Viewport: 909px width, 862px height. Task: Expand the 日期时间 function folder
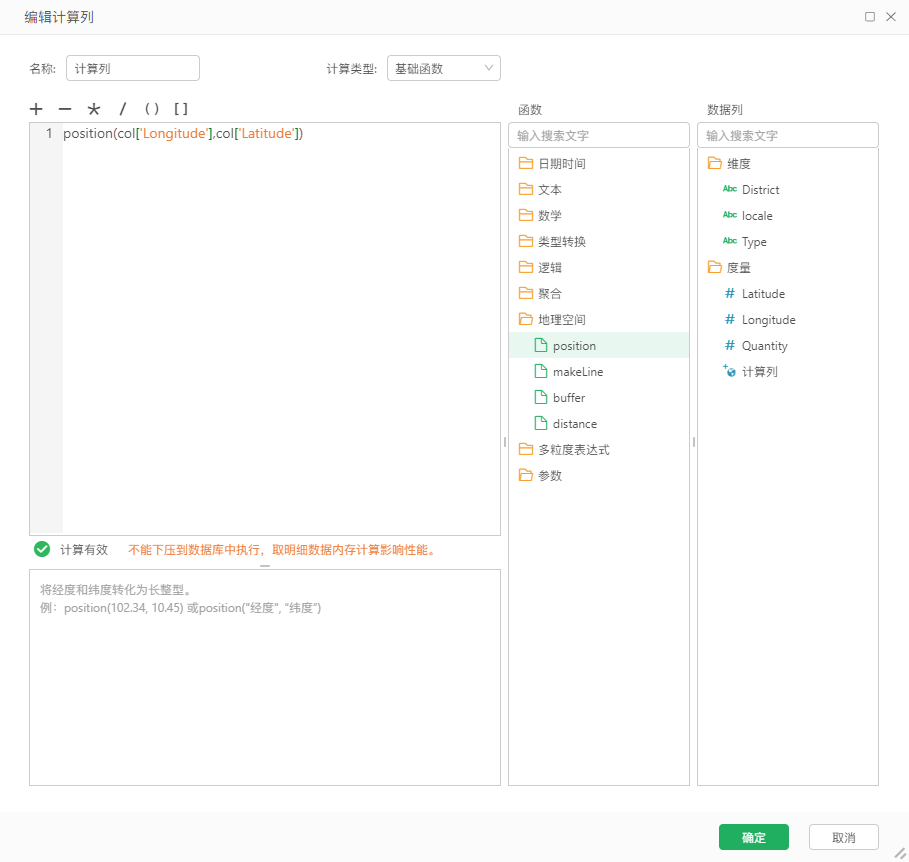pos(599,163)
